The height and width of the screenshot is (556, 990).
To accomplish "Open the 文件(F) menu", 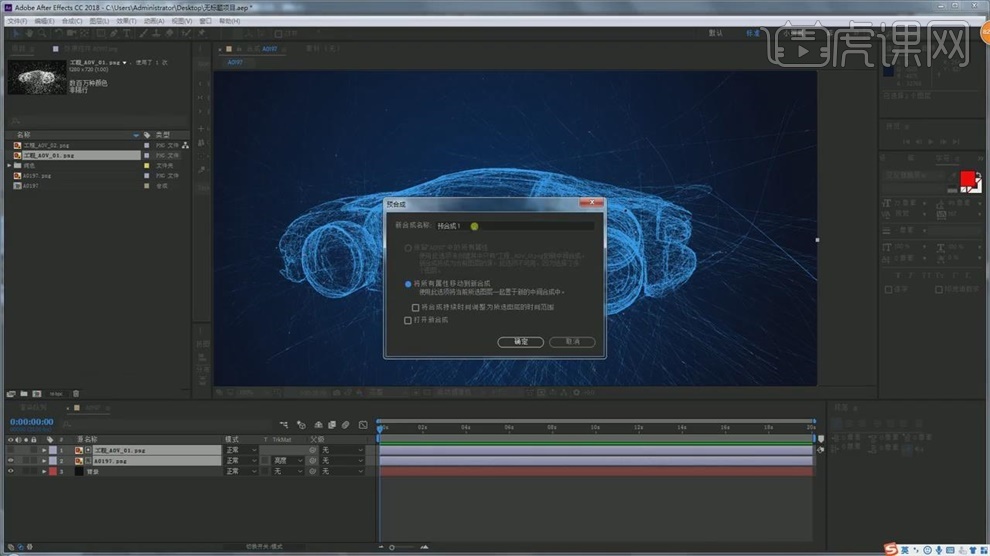I will 16,20.
